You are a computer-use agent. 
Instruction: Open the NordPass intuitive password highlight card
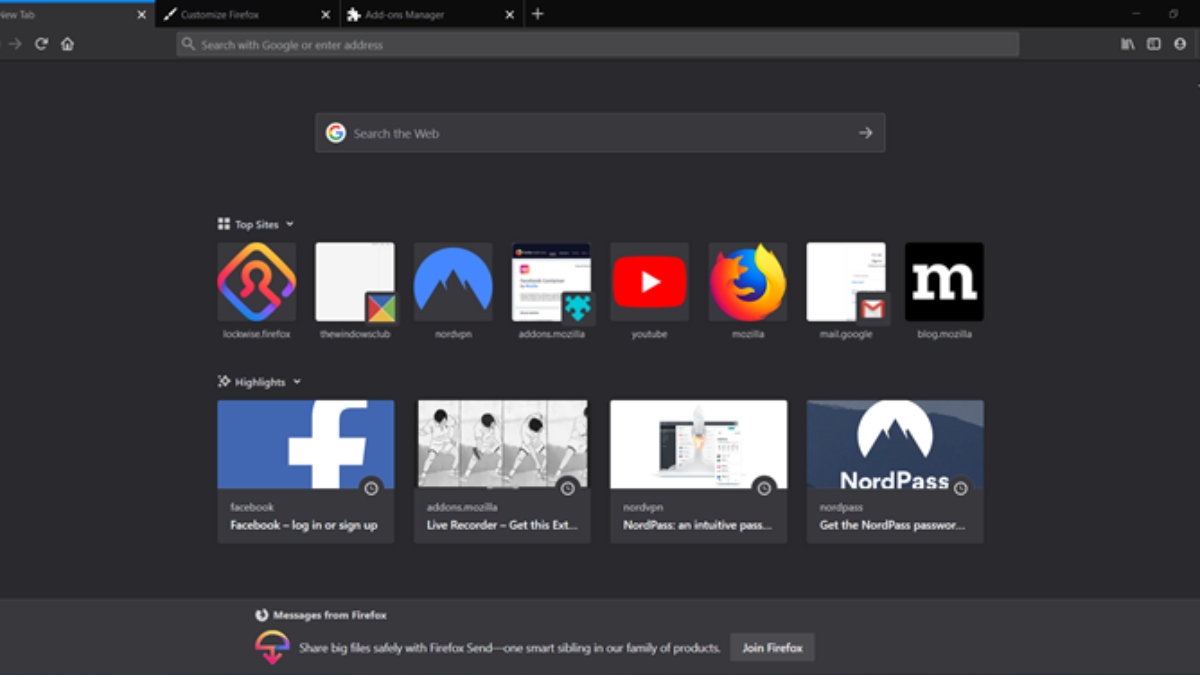pos(698,471)
